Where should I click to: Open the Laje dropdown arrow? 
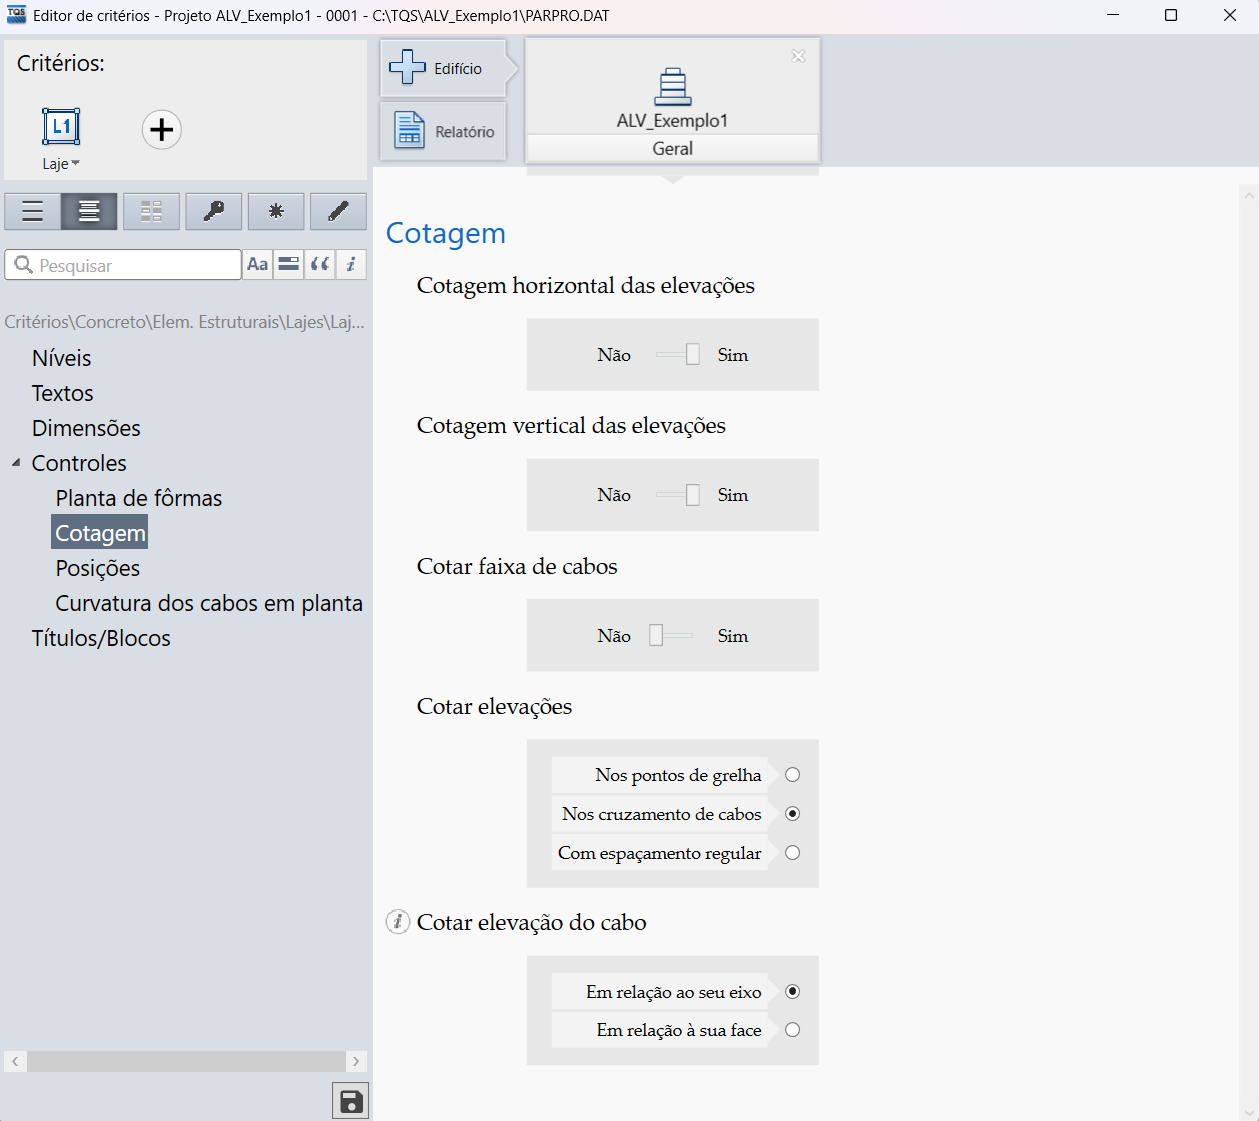(x=76, y=164)
